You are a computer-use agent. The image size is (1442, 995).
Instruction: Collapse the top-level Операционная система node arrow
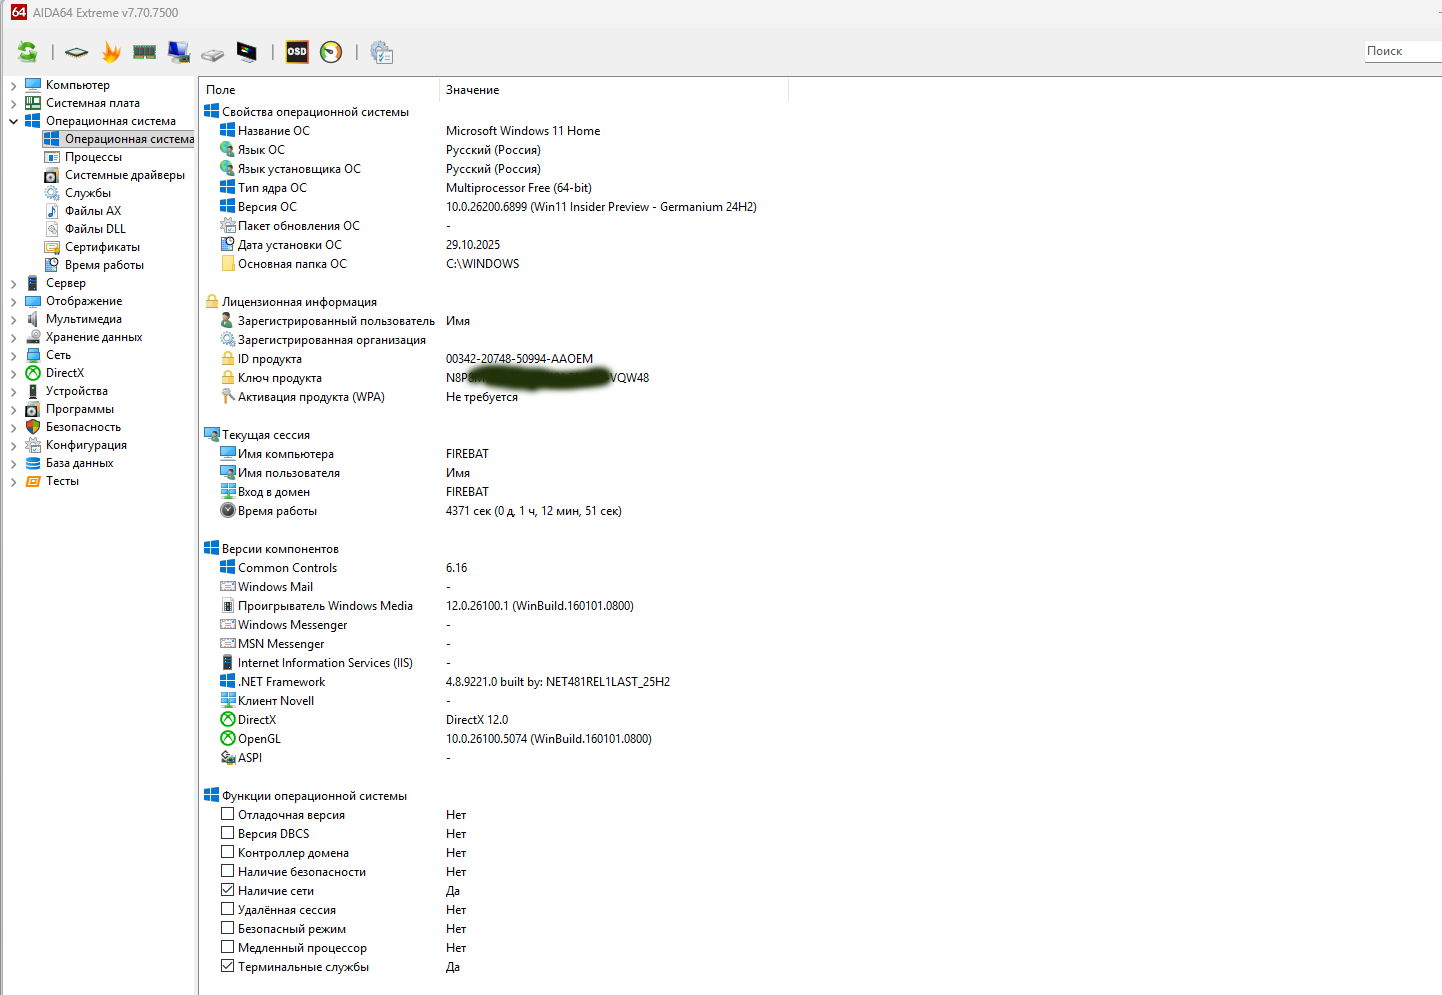tap(13, 121)
